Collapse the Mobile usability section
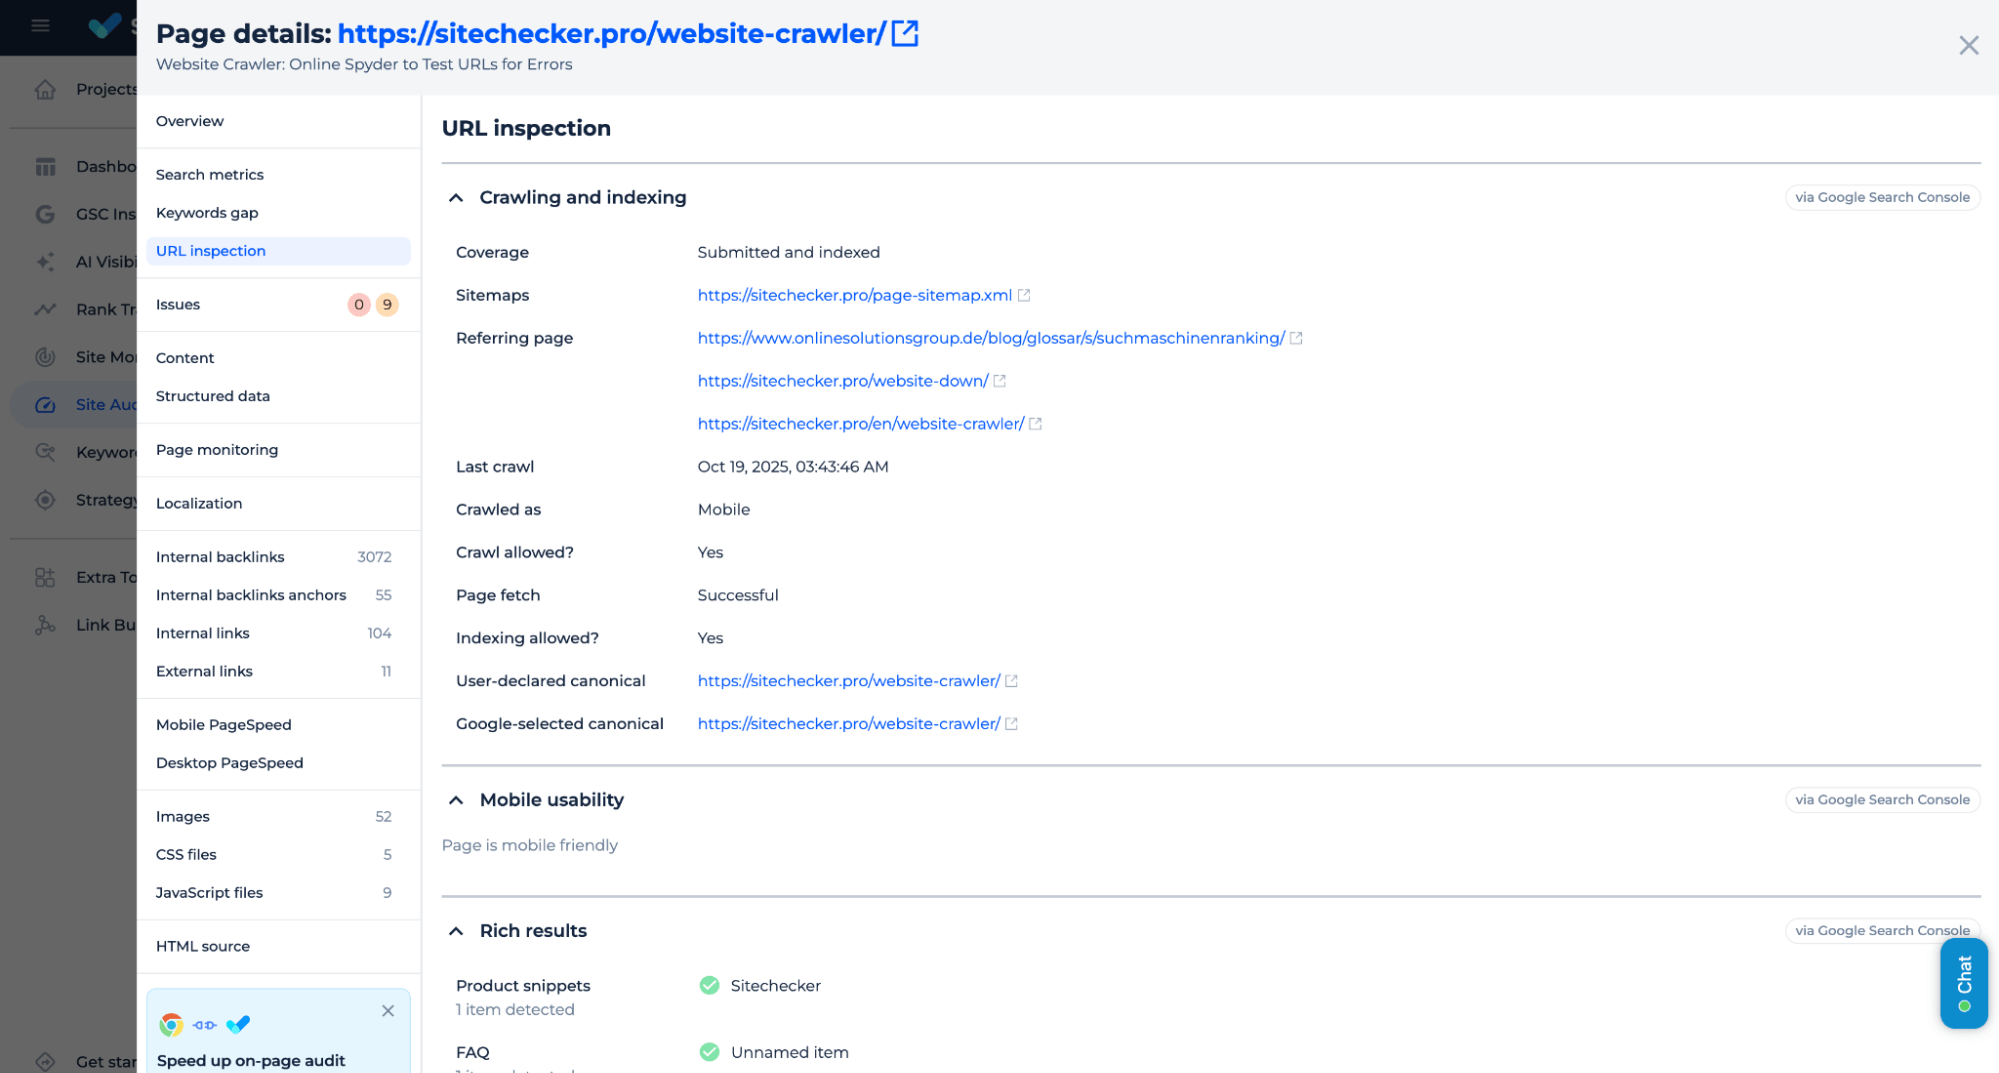The width and height of the screenshot is (1999, 1073). 456,800
